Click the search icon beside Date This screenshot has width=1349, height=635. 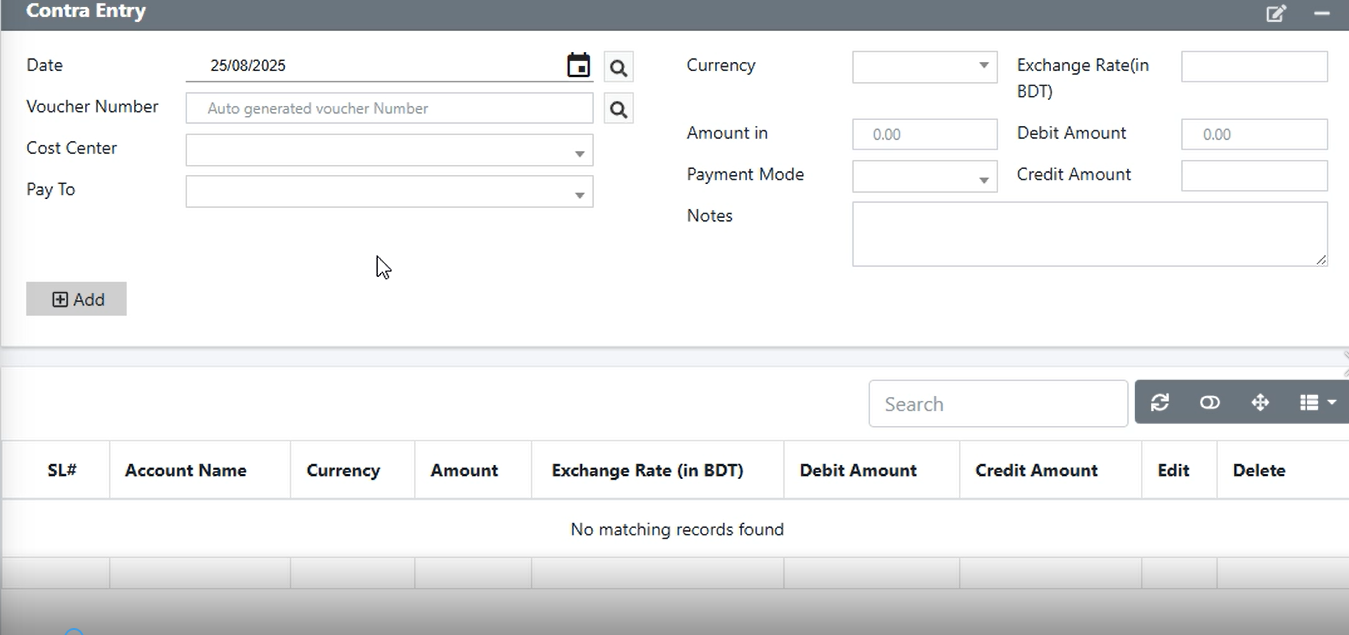coord(619,67)
